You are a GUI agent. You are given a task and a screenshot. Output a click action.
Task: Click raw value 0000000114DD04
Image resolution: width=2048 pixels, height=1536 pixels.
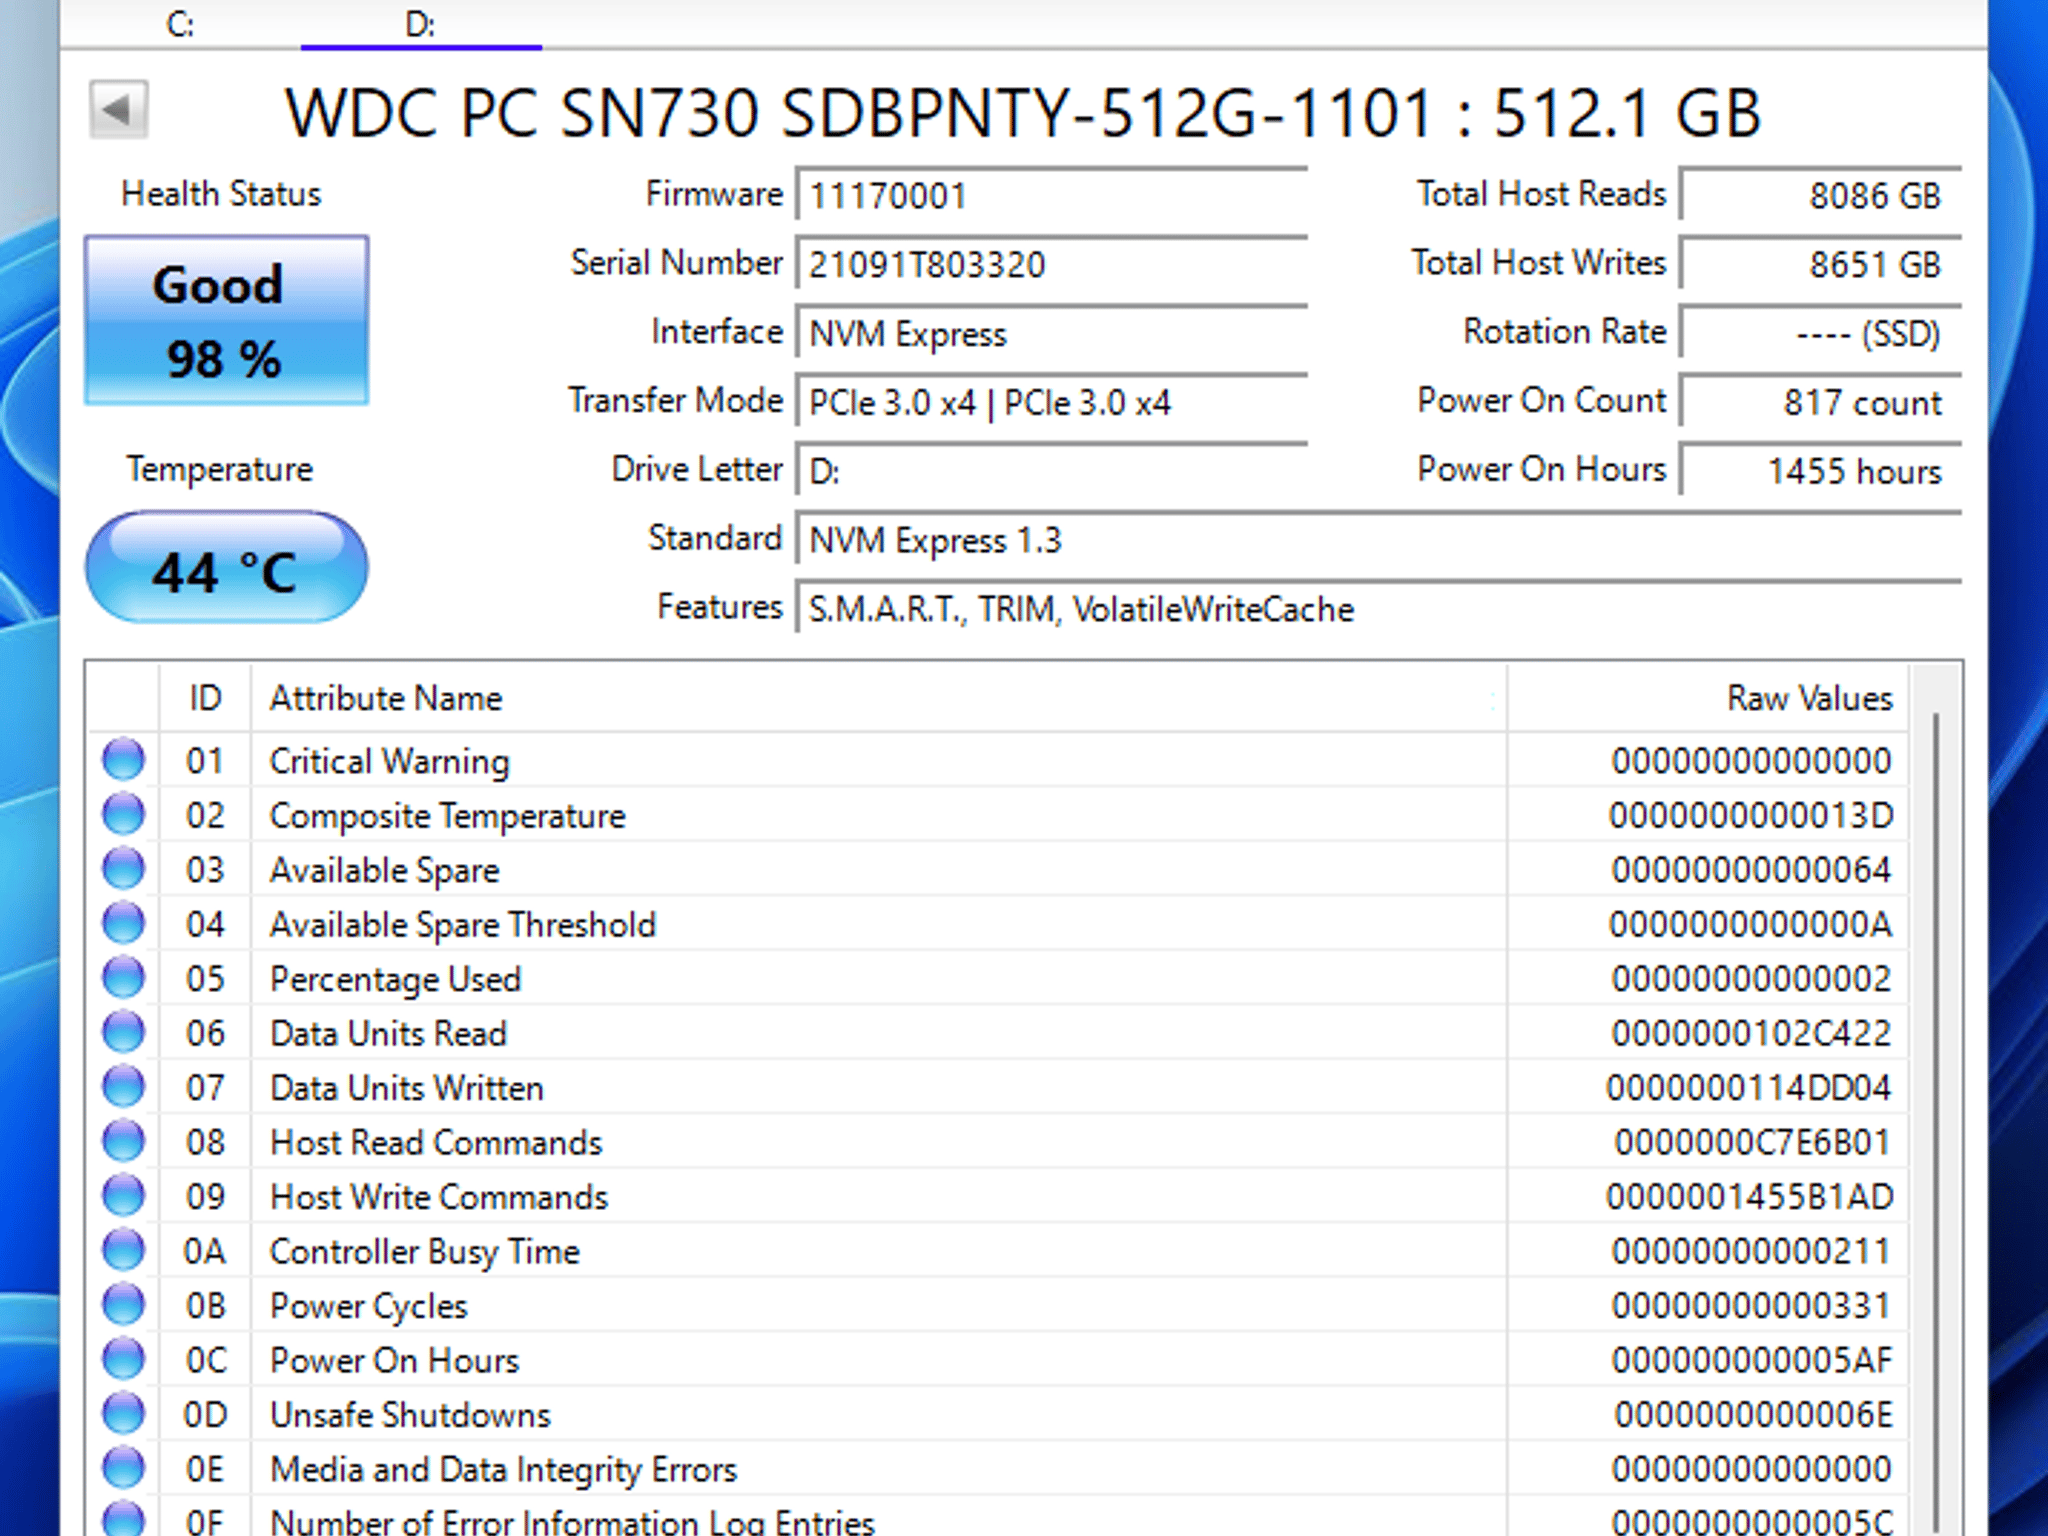(1749, 1088)
